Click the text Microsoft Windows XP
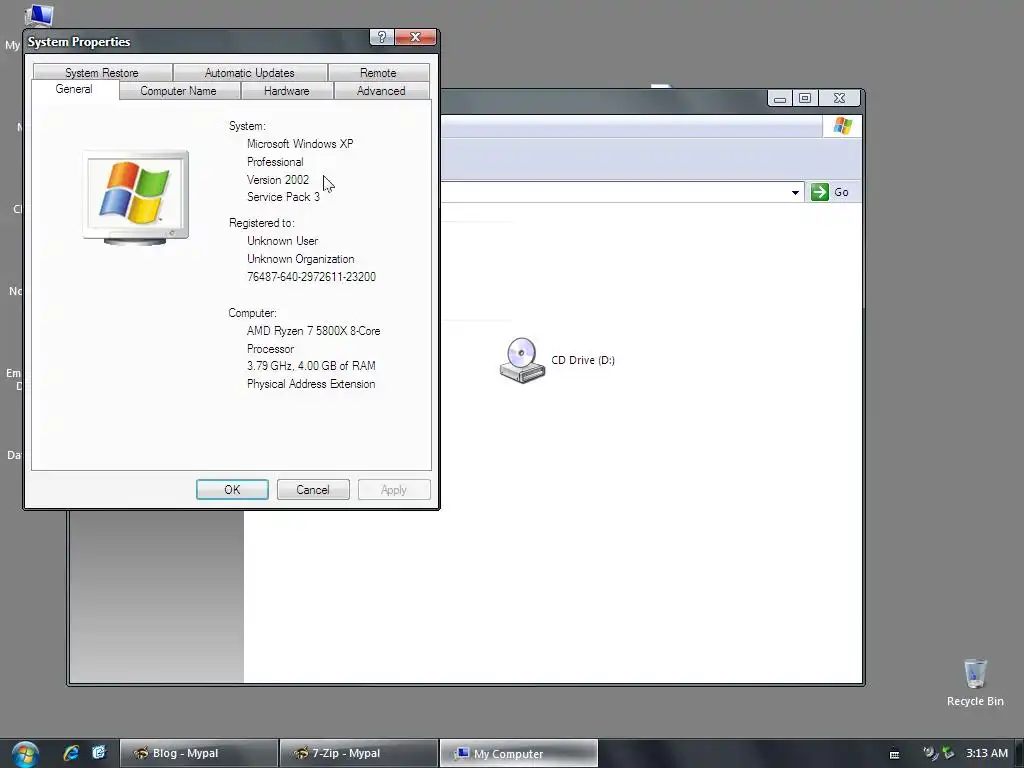Screen dimensions: 1024x768 [x=300, y=144]
